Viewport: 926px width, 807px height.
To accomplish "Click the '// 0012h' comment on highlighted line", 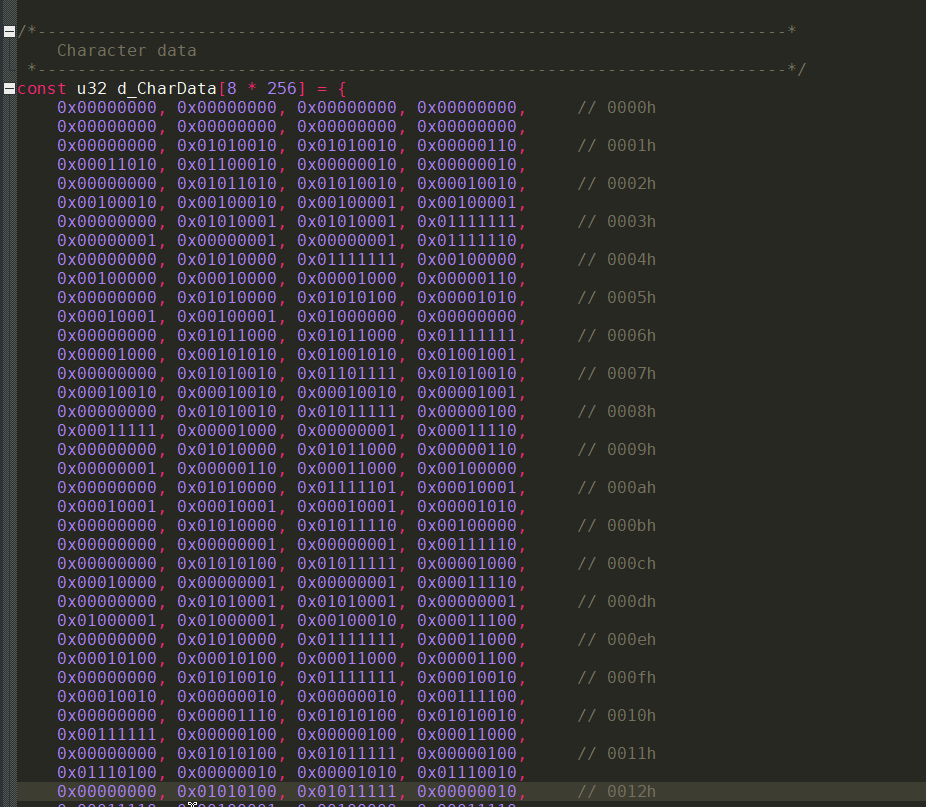I will click(x=617, y=792).
